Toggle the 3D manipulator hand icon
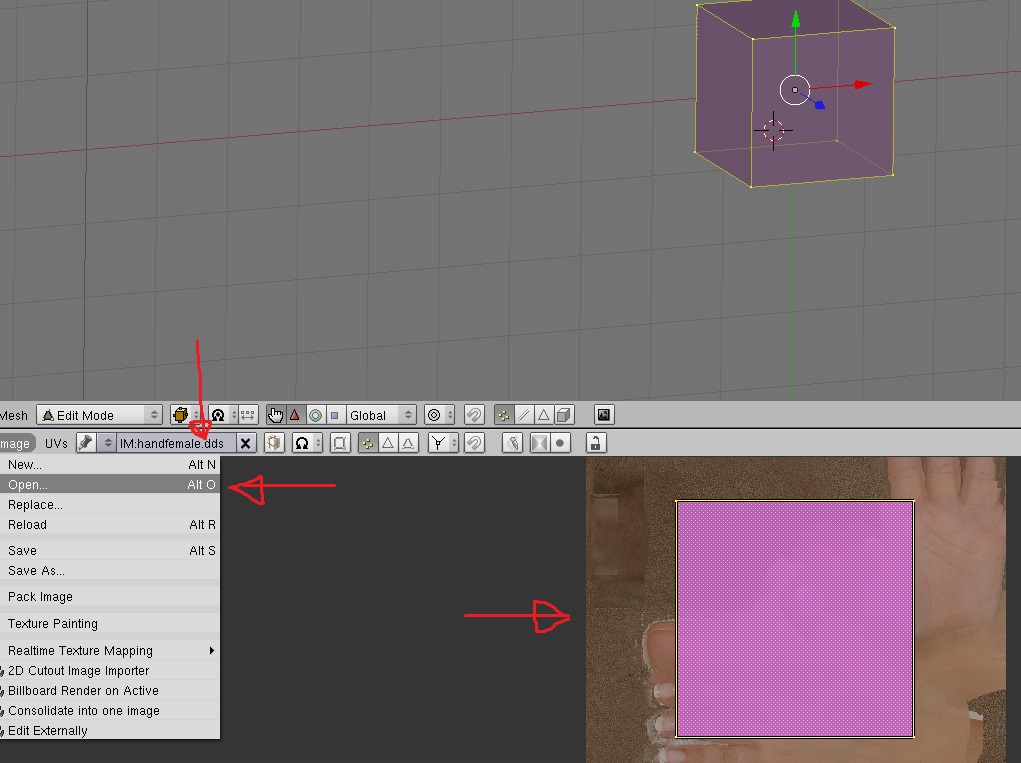Screen dimensions: 1021x763 tap(275, 415)
